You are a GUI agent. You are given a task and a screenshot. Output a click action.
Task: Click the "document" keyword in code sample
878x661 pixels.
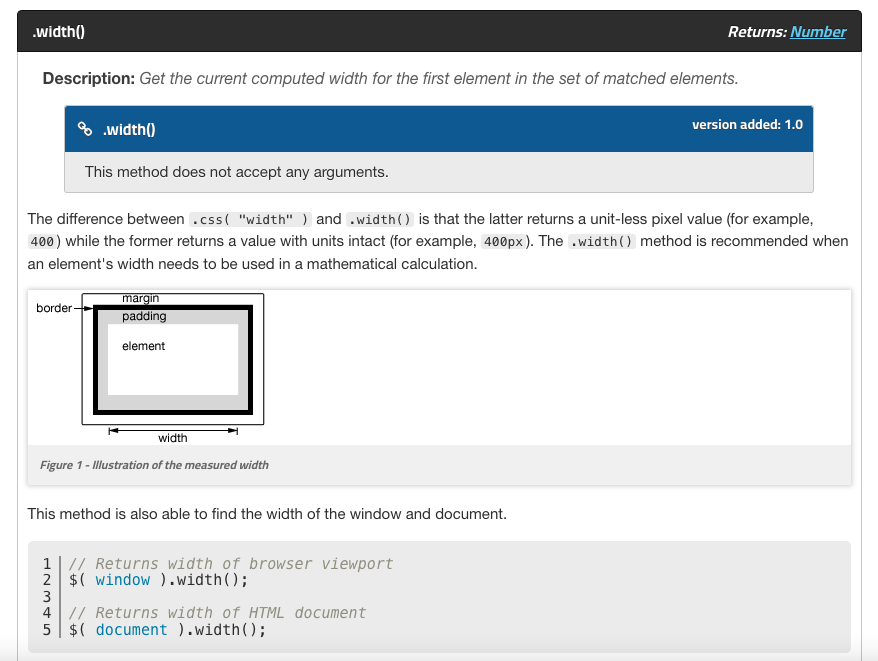[x=131, y=630]
